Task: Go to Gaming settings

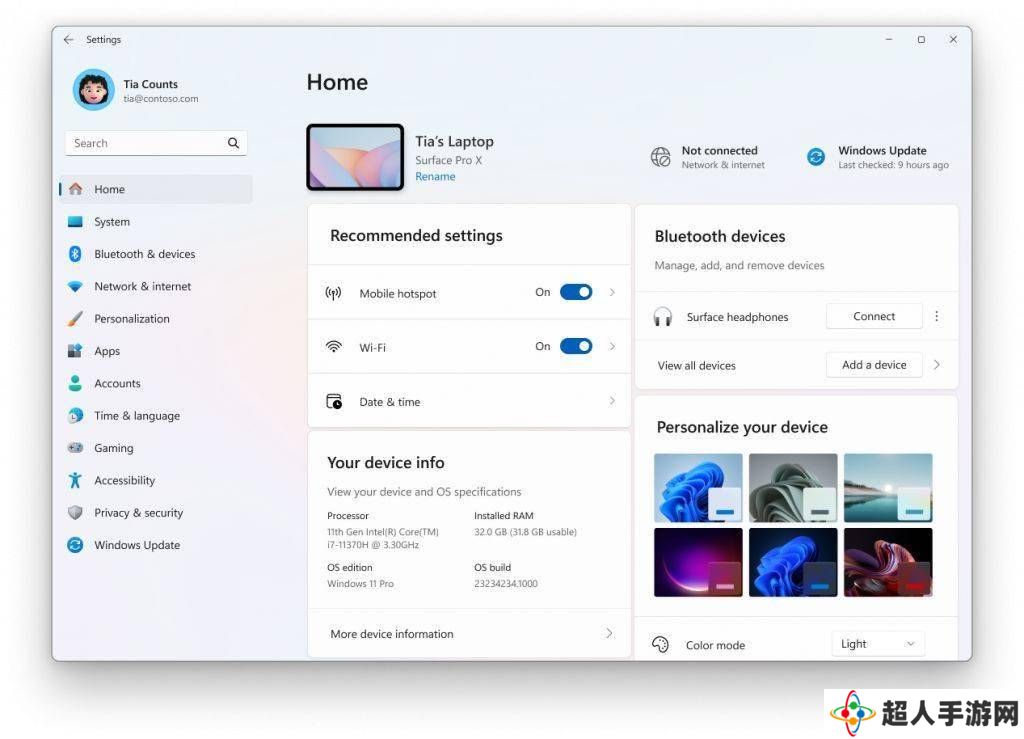Action: pyautogui.click(x=156, y=448)
